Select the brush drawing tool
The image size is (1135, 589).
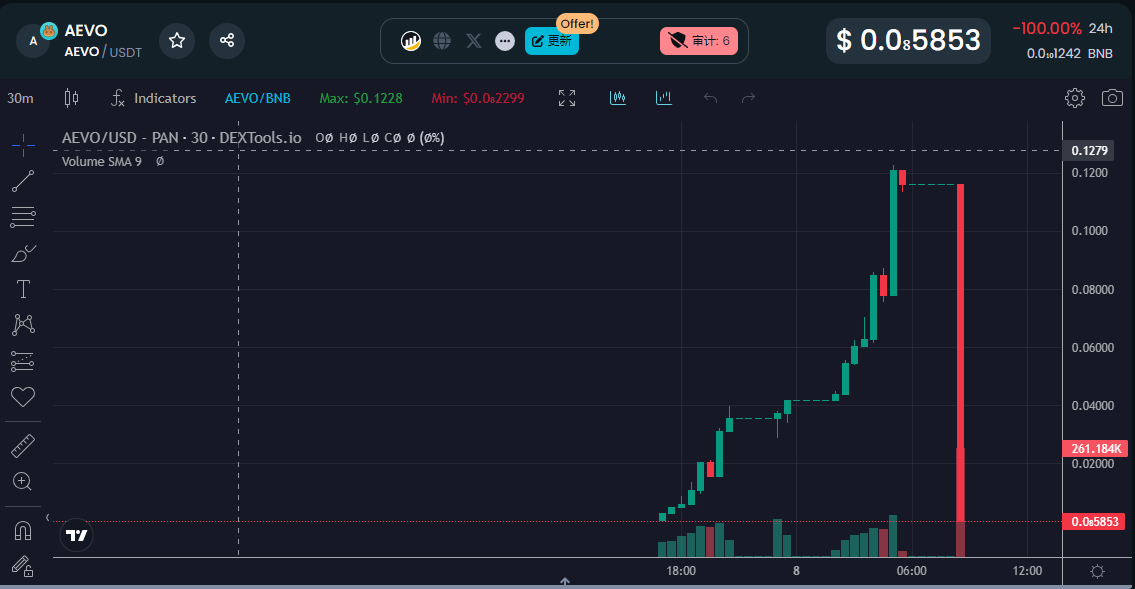[23, 253]
